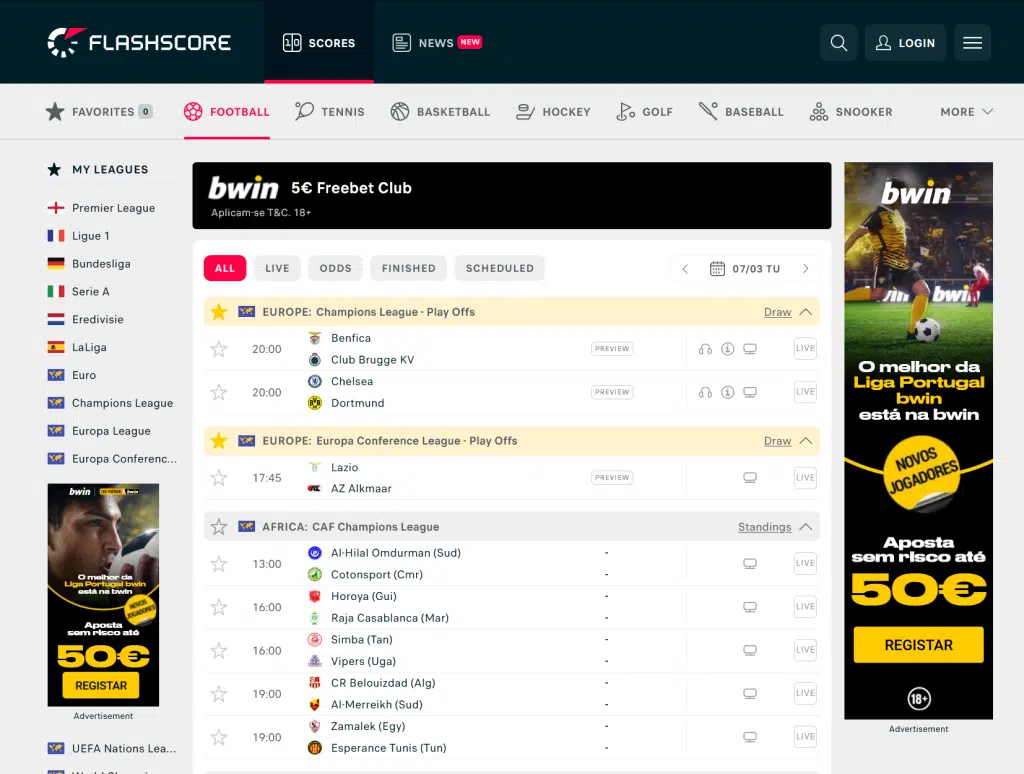Screen dimensions: 1024x774
Task: Filter by Scheduled matches
Action: 500,268
